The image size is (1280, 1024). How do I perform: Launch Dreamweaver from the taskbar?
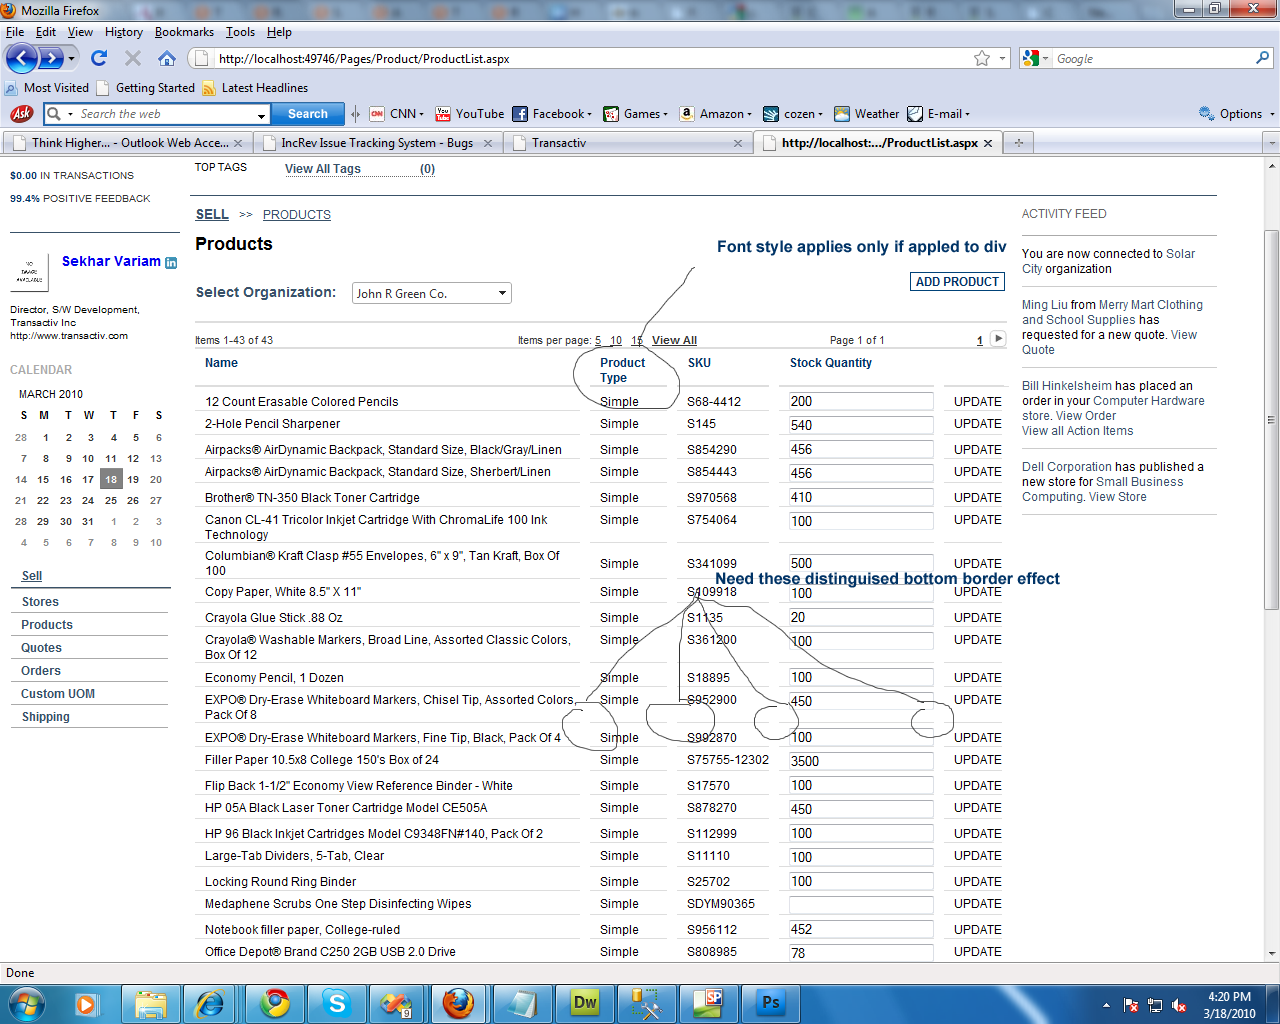coord(585,1003)
